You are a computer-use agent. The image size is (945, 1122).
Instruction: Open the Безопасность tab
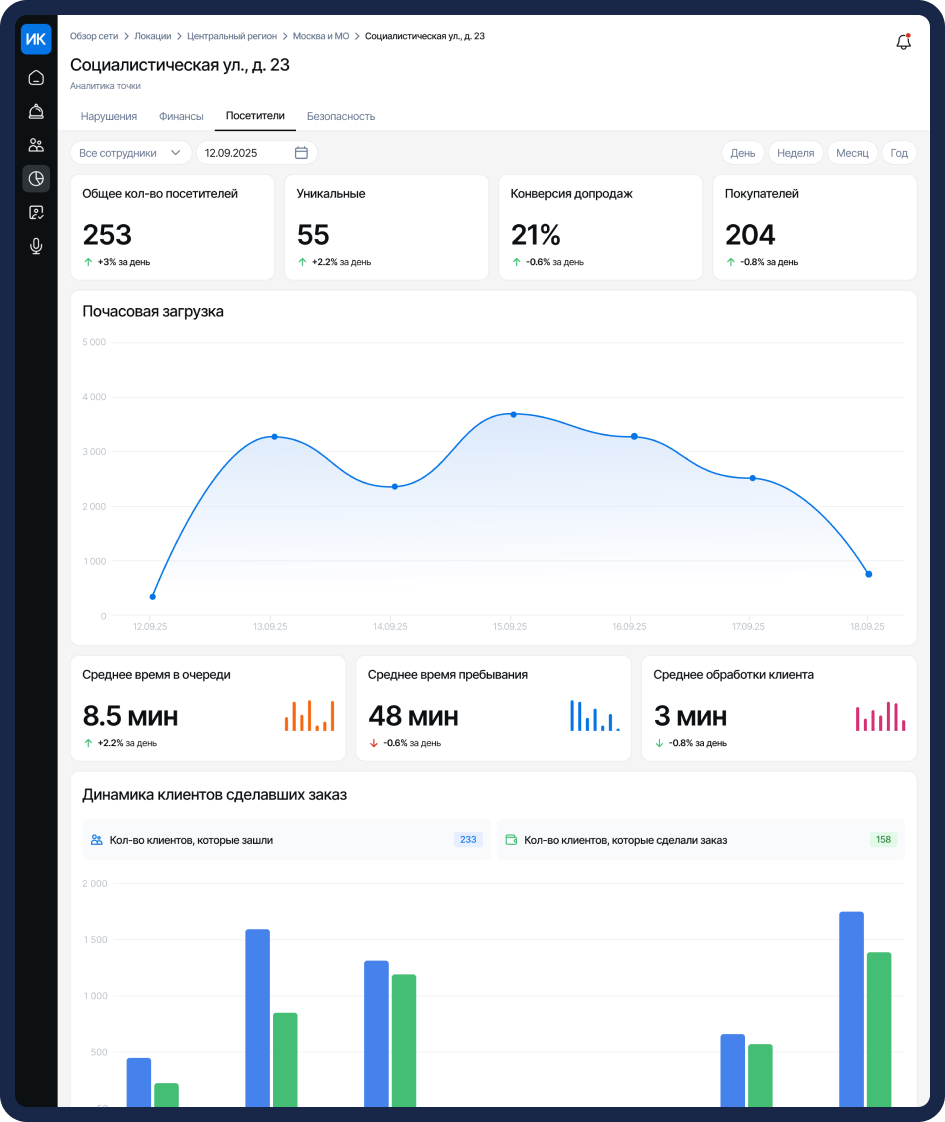(x=341, y=116)
